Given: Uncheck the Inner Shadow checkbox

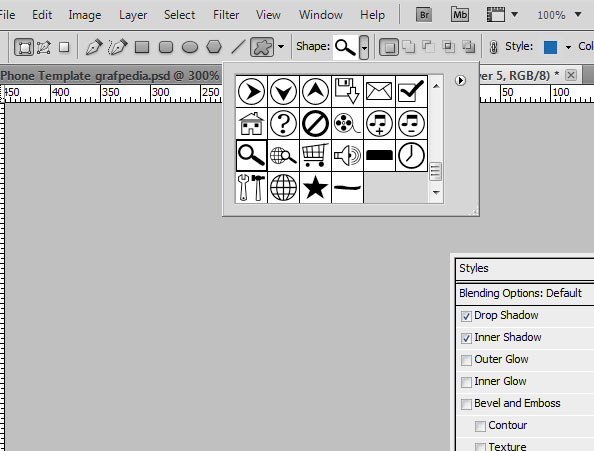Looking at the screenshot, I should click(466, 338).
